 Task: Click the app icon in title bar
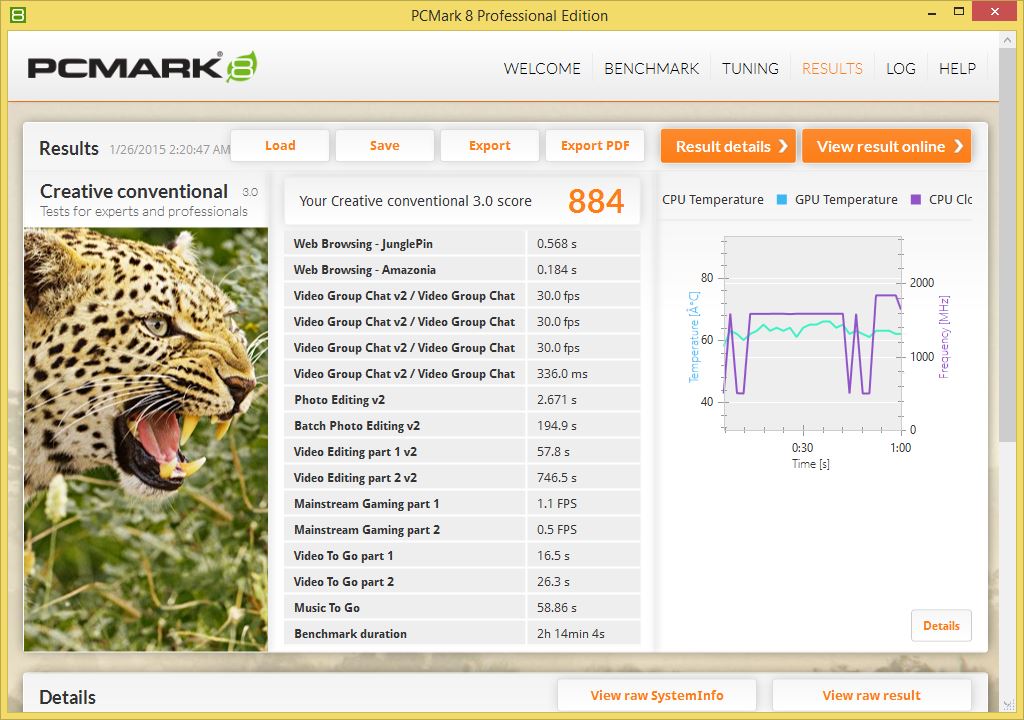(x=17, y=15)
